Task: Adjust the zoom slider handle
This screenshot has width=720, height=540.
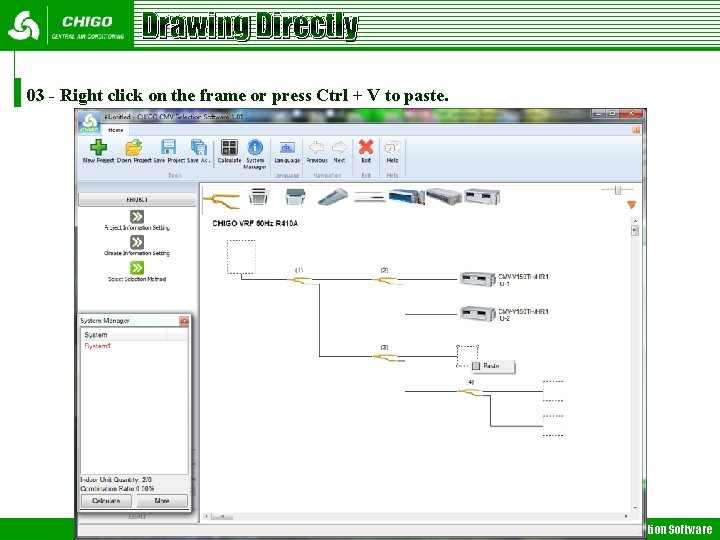Action: click(x=618, y=190)
